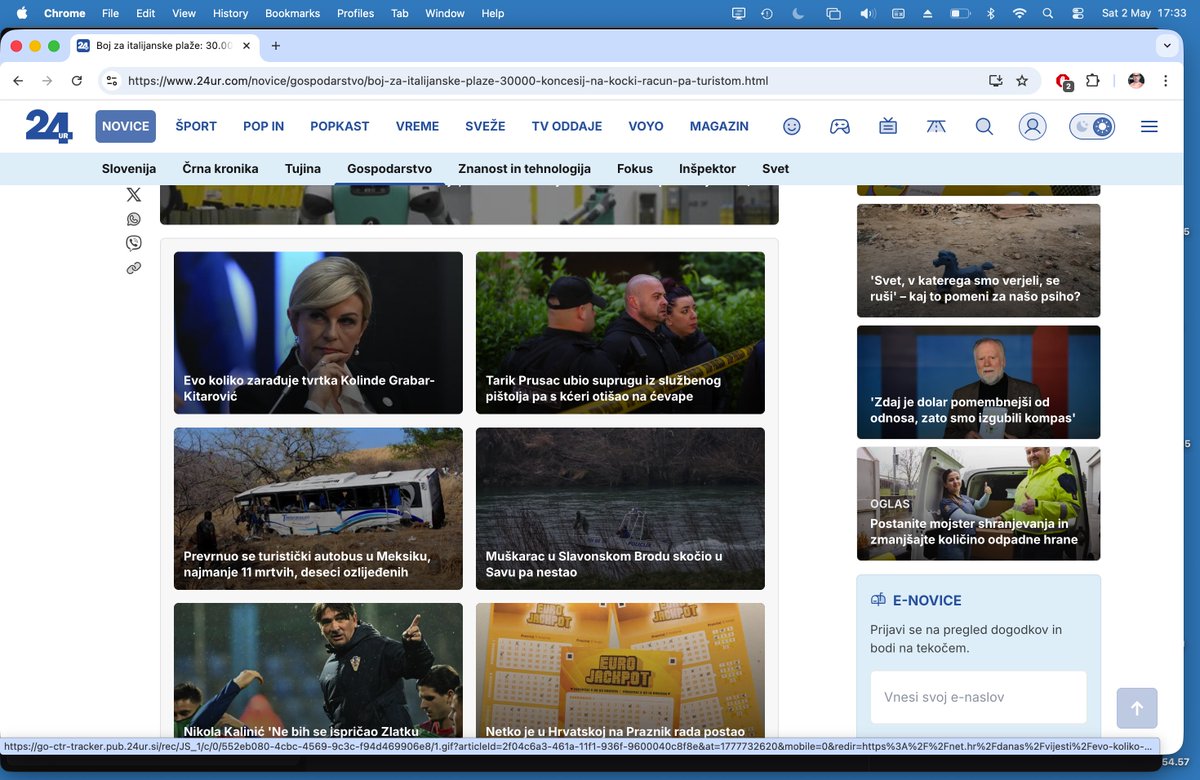The image size is (1200, 780).
Task: Click the scroll-to-top arrow button
Action: [1137, 708]
